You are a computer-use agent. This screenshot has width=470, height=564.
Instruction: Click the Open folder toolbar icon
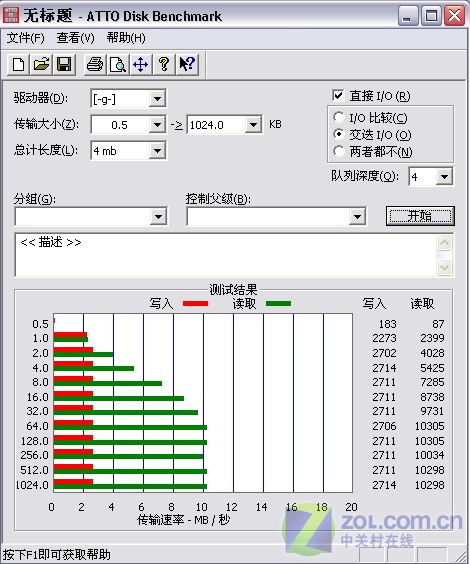[41, 65]
